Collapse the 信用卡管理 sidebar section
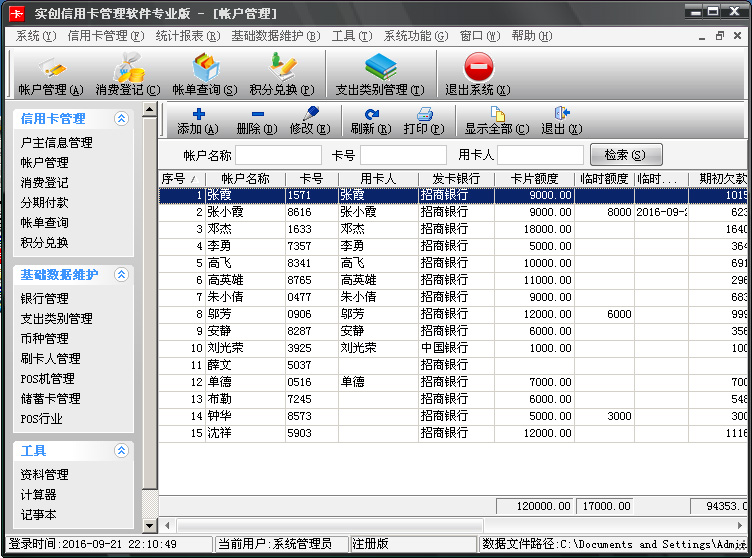Viewport: 752px width, 558px height. tap(121, 119)
